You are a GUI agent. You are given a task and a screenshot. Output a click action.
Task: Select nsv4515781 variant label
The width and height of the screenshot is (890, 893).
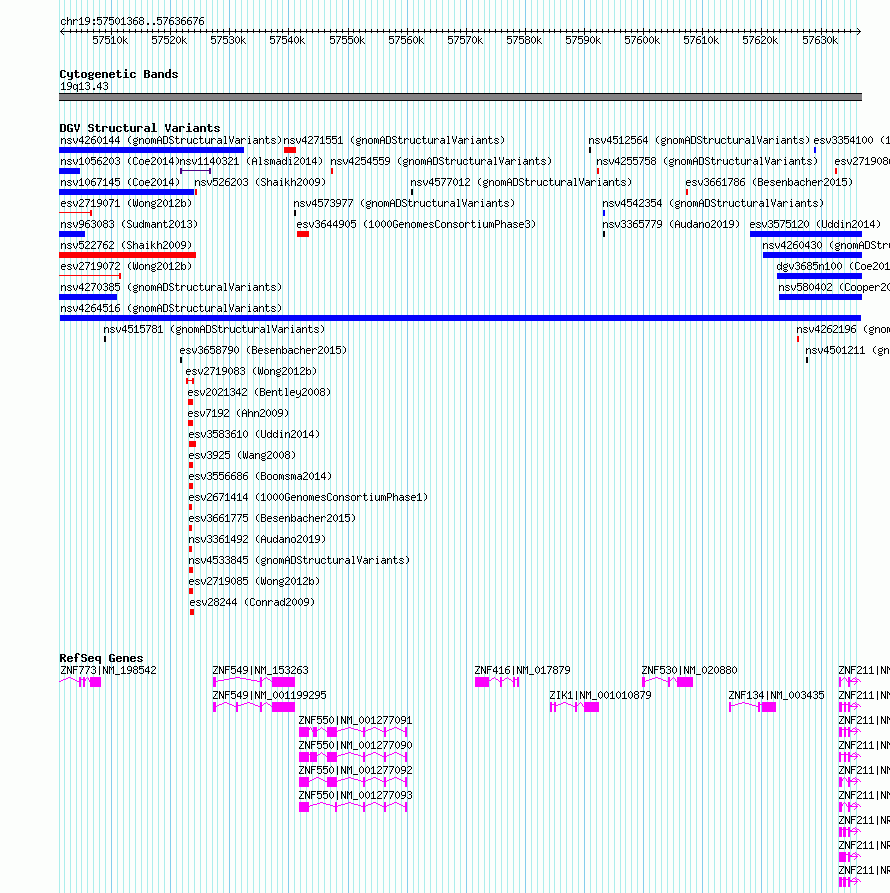[x=214, y=329]
